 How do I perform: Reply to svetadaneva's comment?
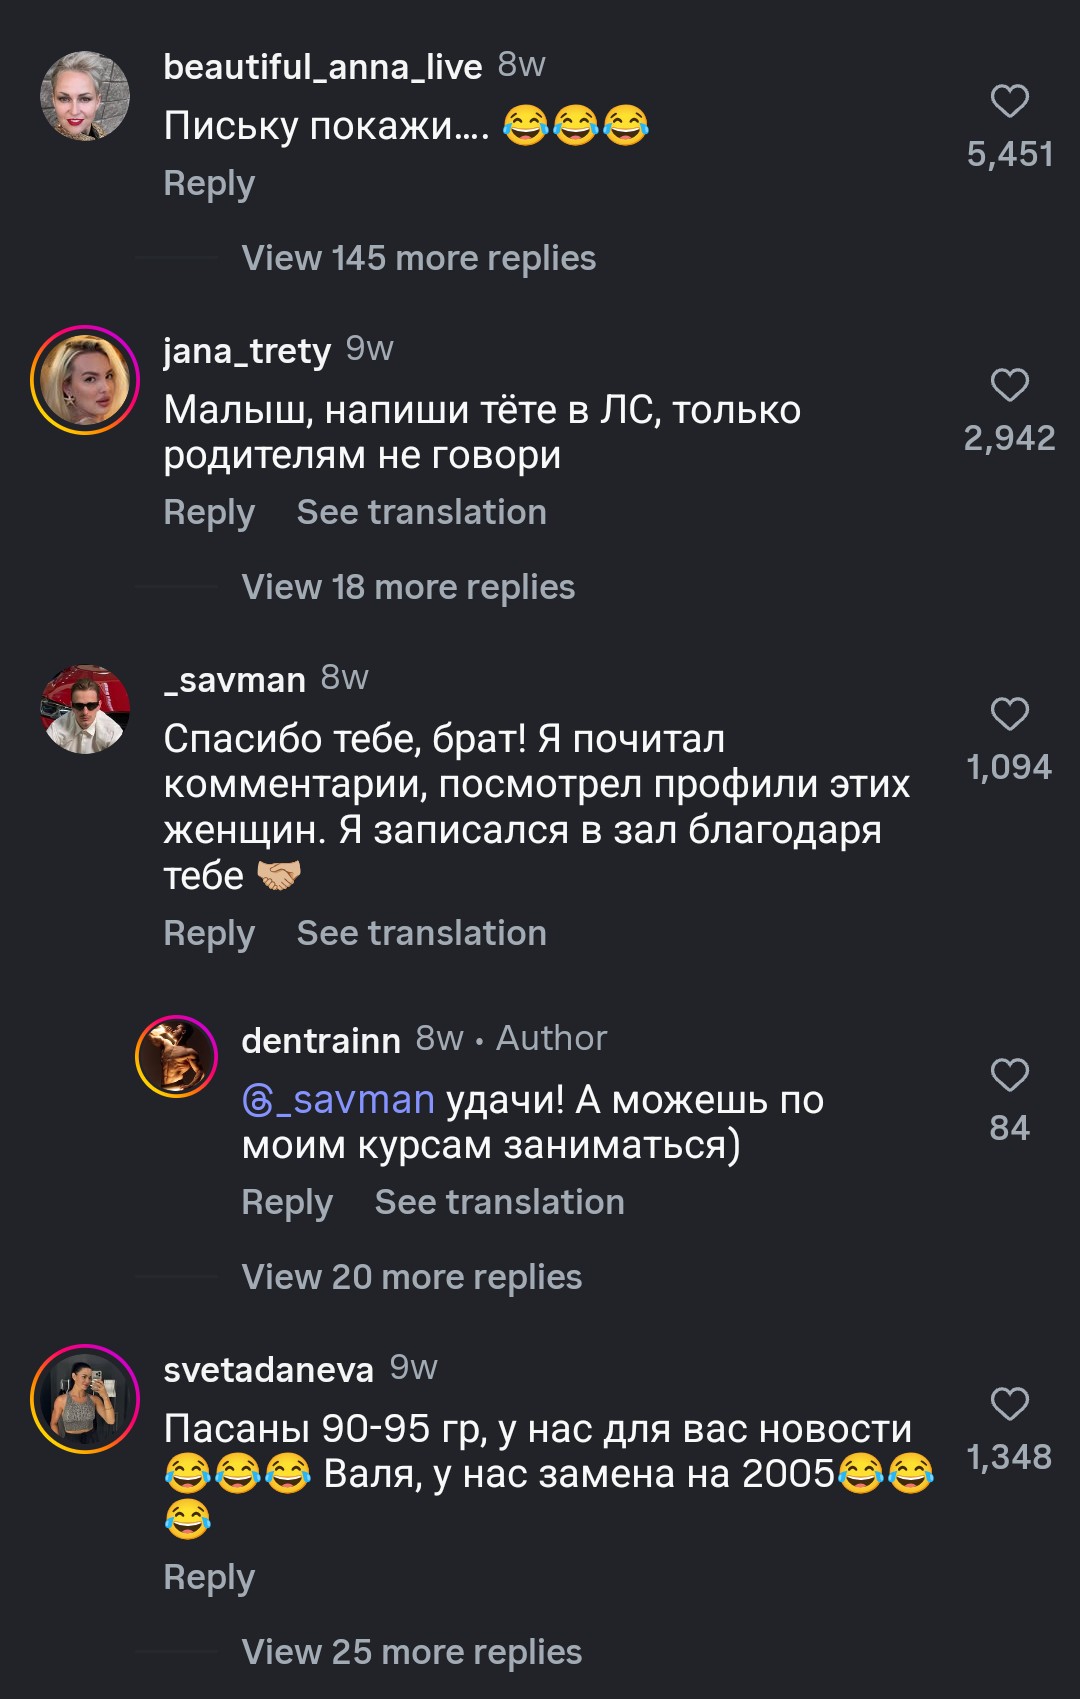point(209,1578)
